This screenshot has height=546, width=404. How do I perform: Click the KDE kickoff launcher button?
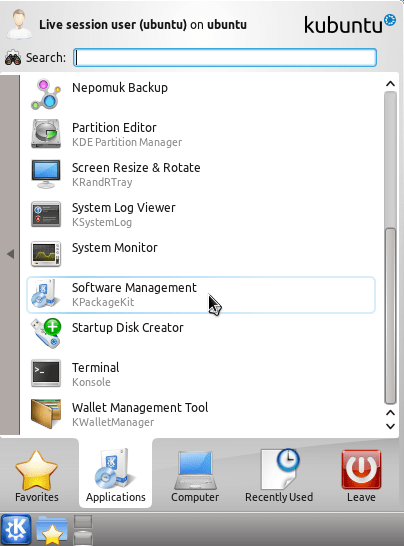pos(16,529)
